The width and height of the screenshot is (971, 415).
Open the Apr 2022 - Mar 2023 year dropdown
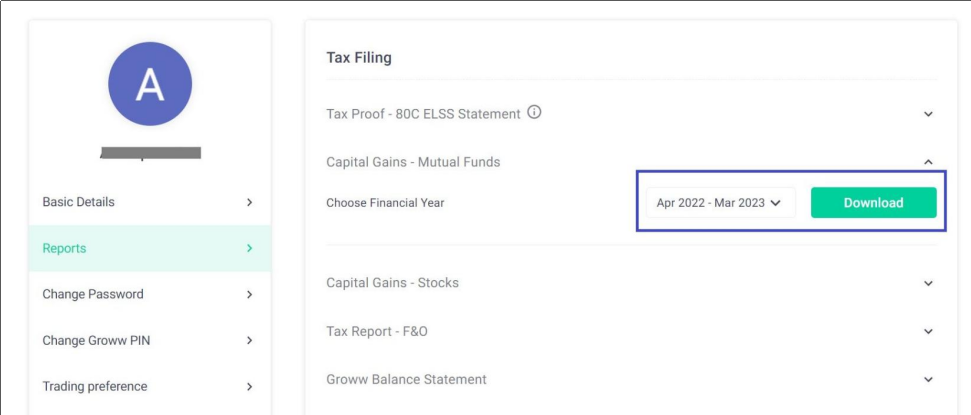click(x=720, y=203)
